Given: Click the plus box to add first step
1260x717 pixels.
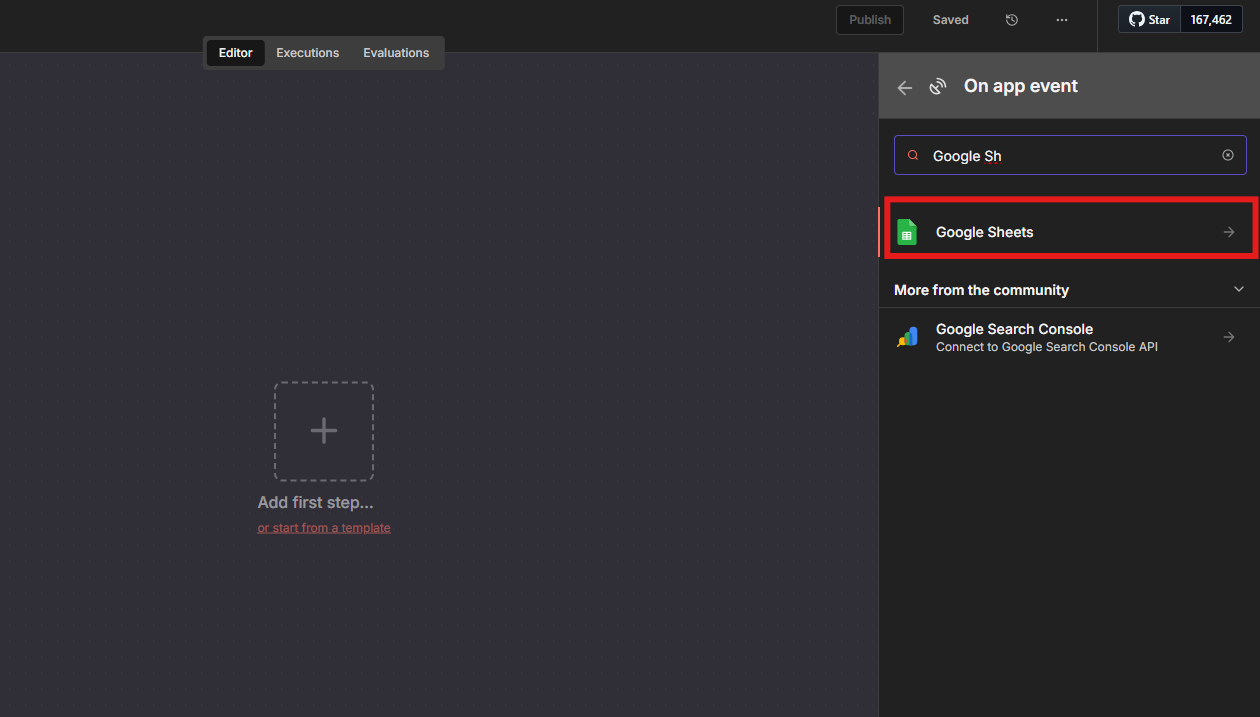Looking at the screenshot, I should [324, 431].
